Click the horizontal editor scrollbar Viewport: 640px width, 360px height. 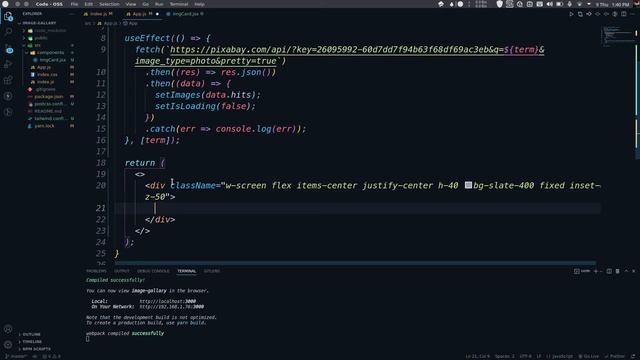coord(355,263)
